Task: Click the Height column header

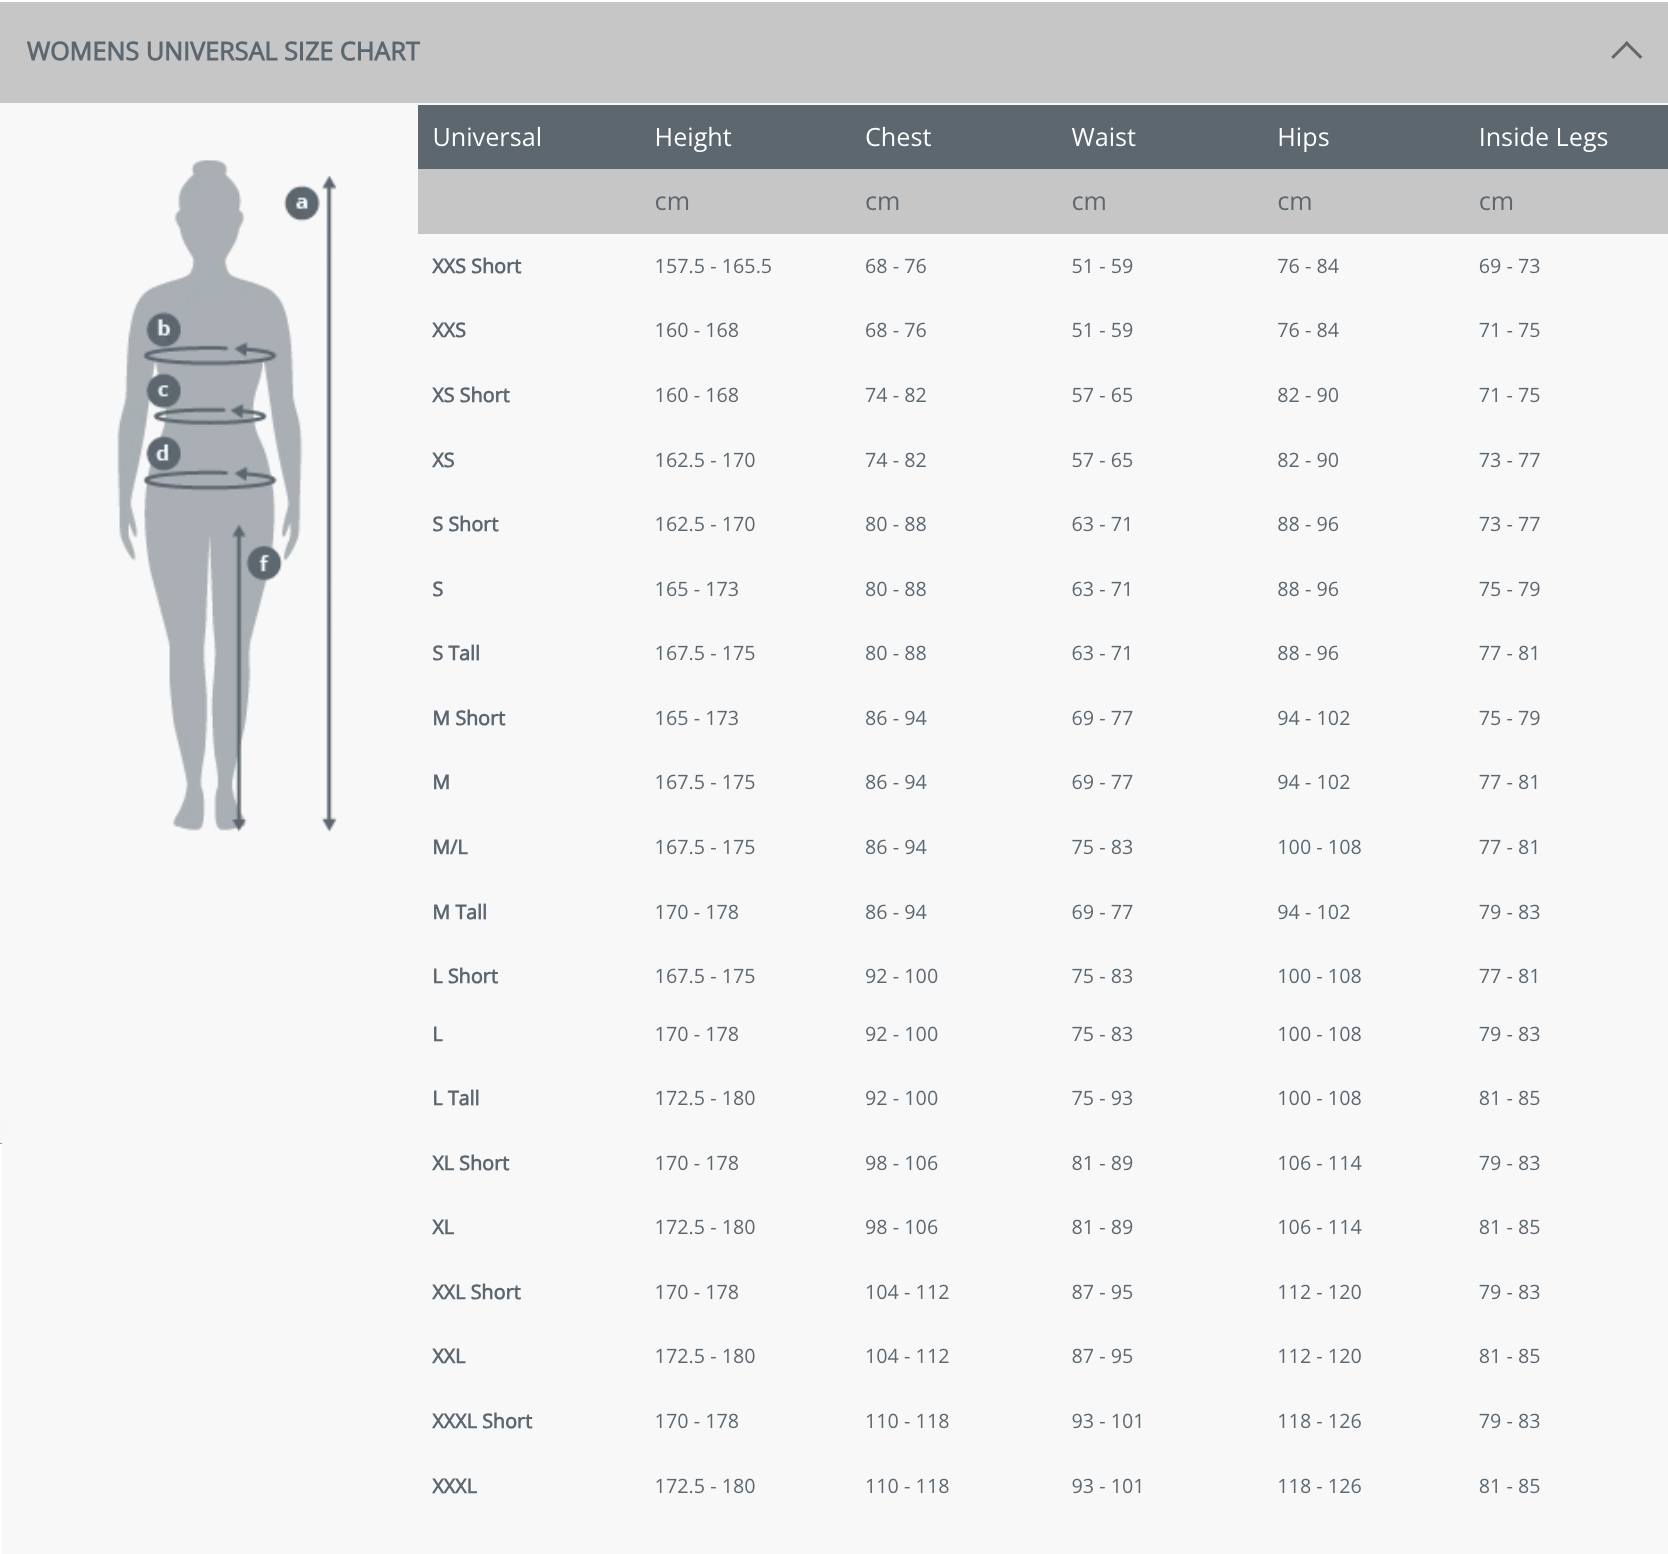Action: [693, 137]
